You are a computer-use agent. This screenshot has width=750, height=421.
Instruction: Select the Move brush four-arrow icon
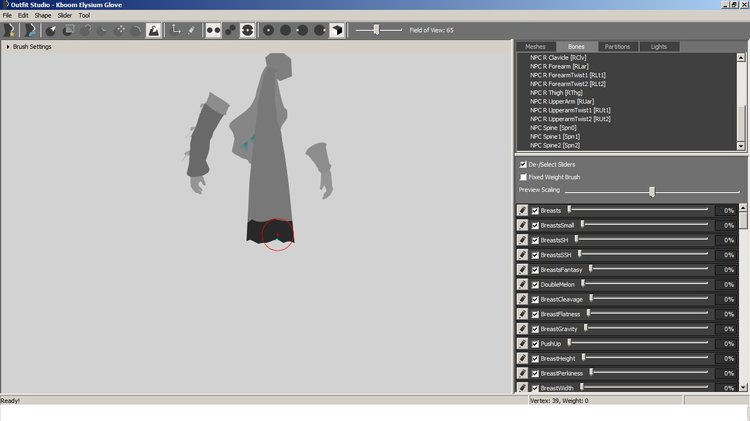point(120,30)
